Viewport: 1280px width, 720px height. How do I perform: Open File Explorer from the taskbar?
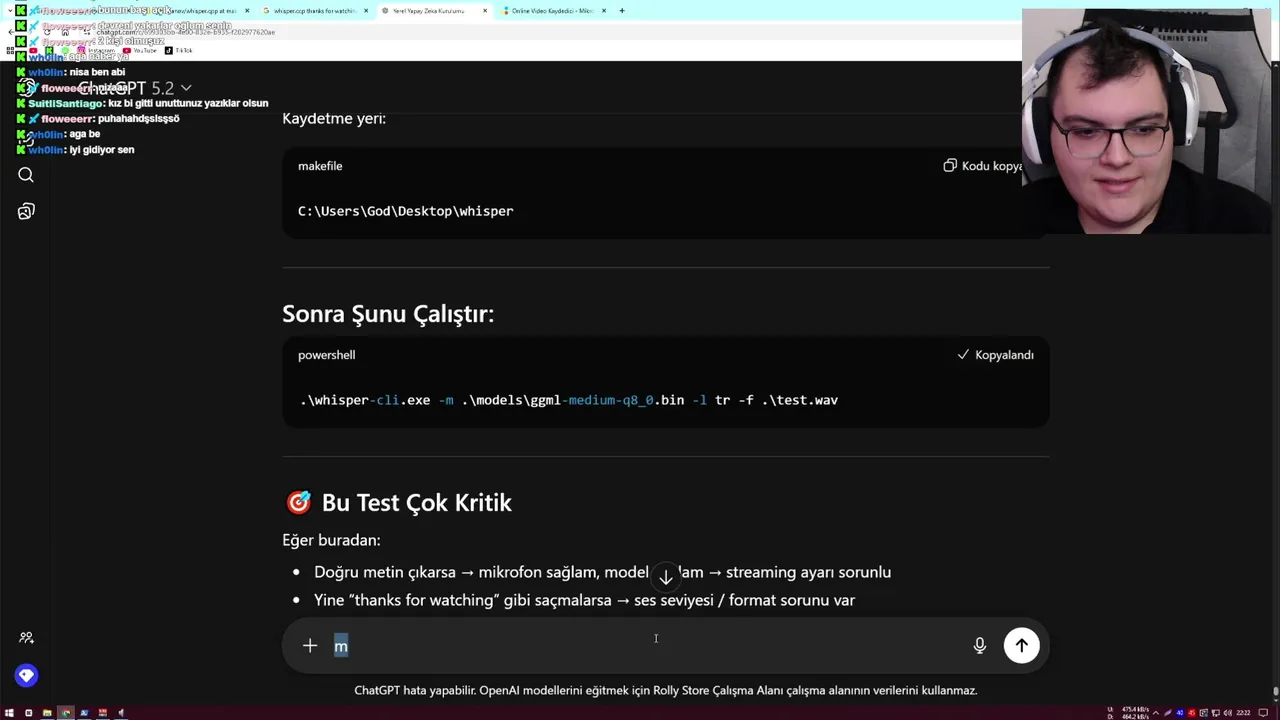(47, 713)
